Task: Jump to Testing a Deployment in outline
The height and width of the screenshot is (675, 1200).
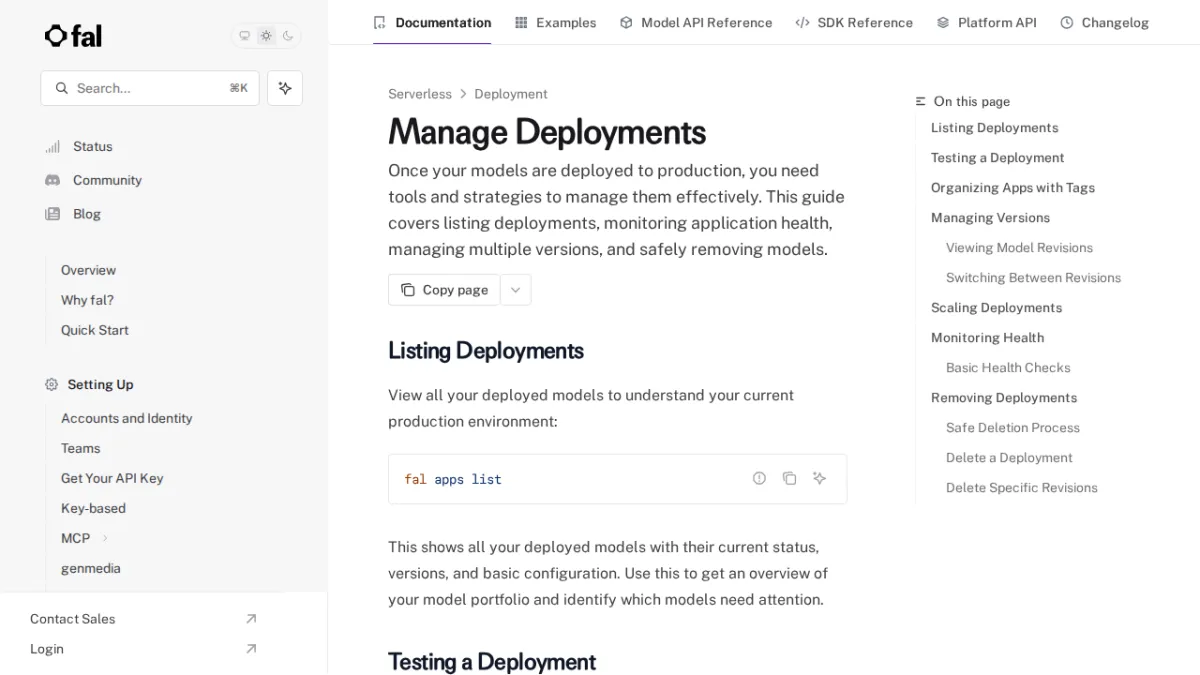Action: click(x=997, y=158)
